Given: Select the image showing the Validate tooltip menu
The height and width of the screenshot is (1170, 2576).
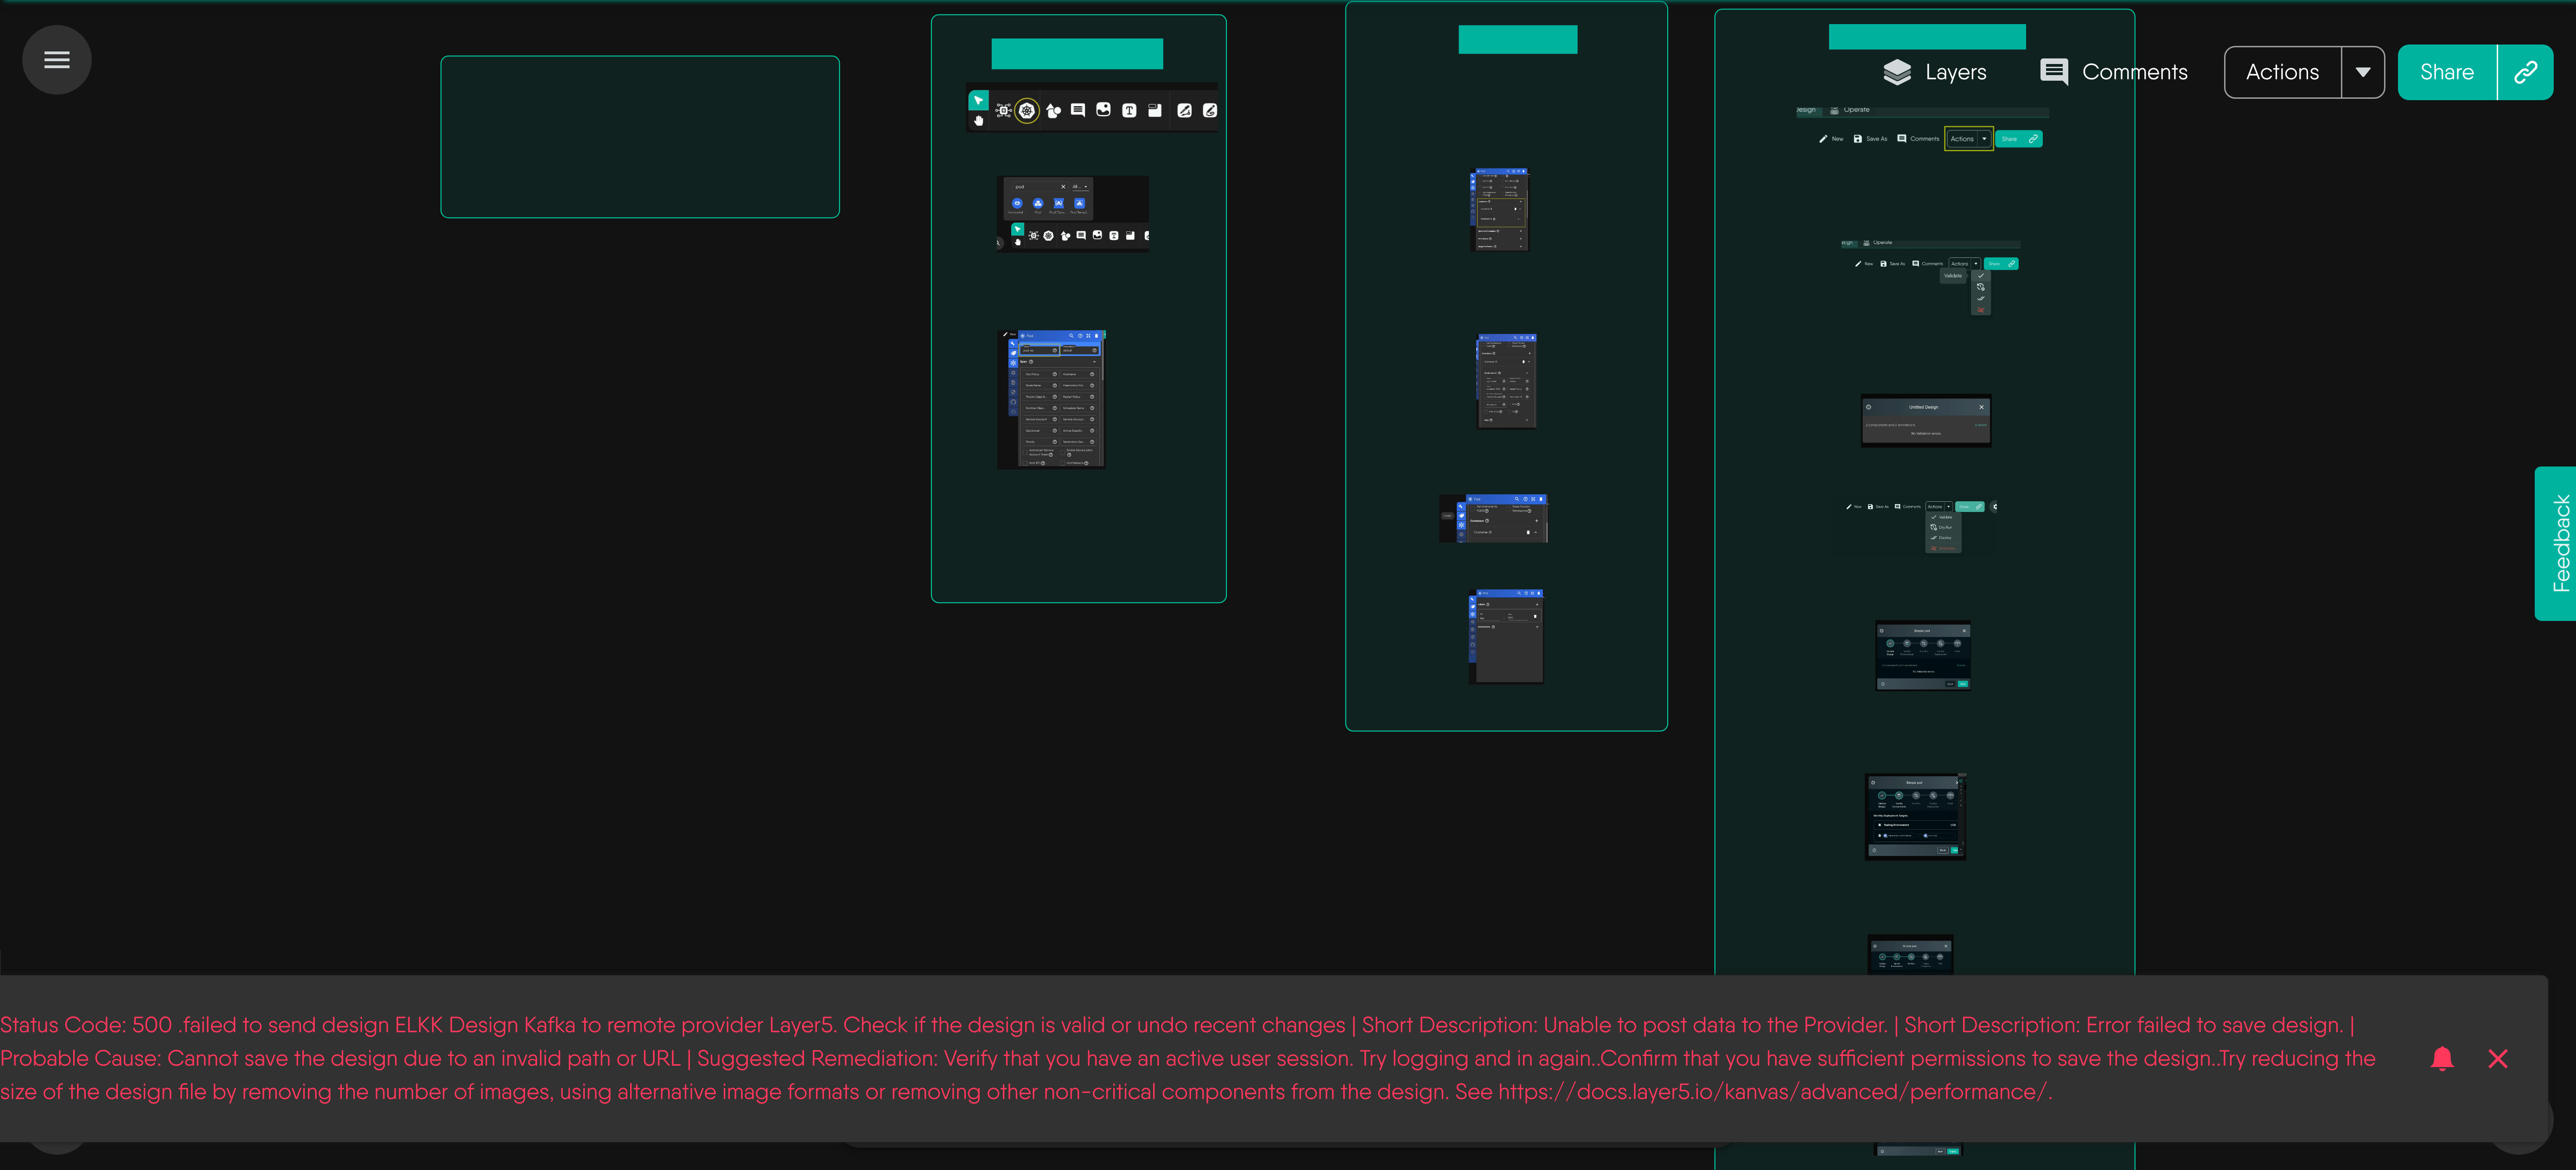Looking at the screenshot, I should [x=1930, y=278].
